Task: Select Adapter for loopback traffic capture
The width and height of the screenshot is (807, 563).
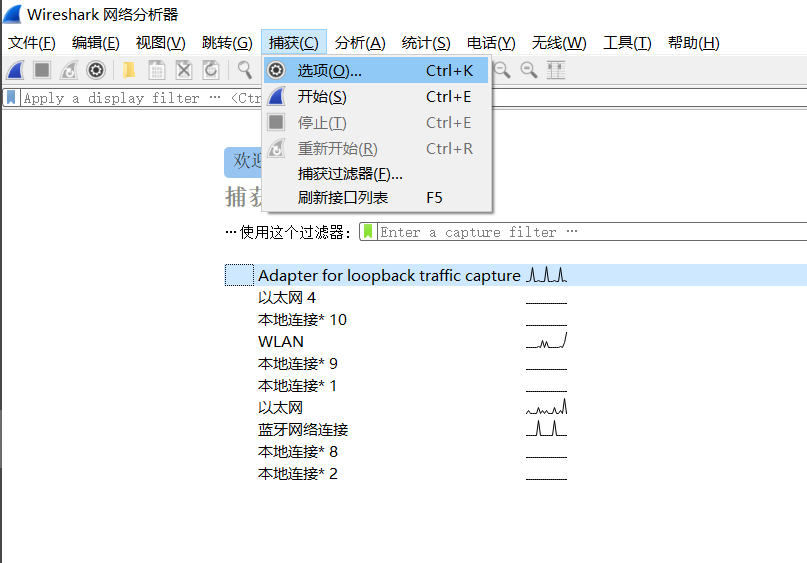Action: click(516, 275)
